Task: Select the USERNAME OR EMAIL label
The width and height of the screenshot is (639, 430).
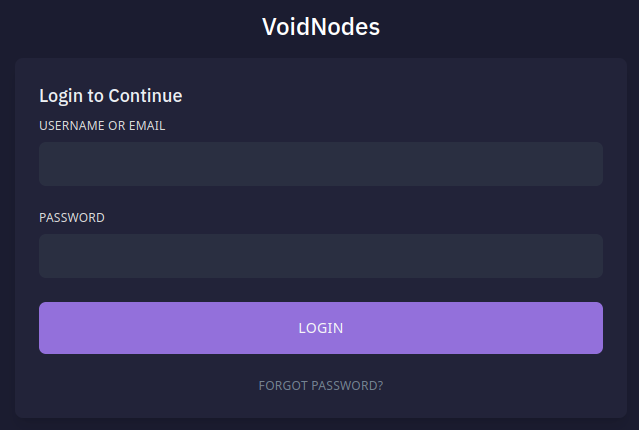Action: point(102,126)
